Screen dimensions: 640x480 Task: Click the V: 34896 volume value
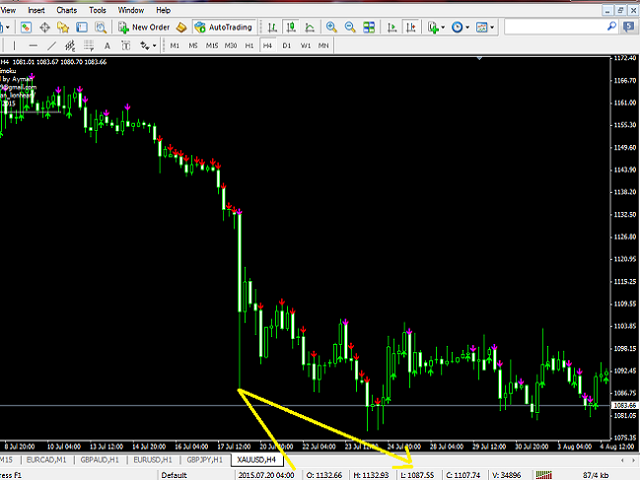(507, 475)
